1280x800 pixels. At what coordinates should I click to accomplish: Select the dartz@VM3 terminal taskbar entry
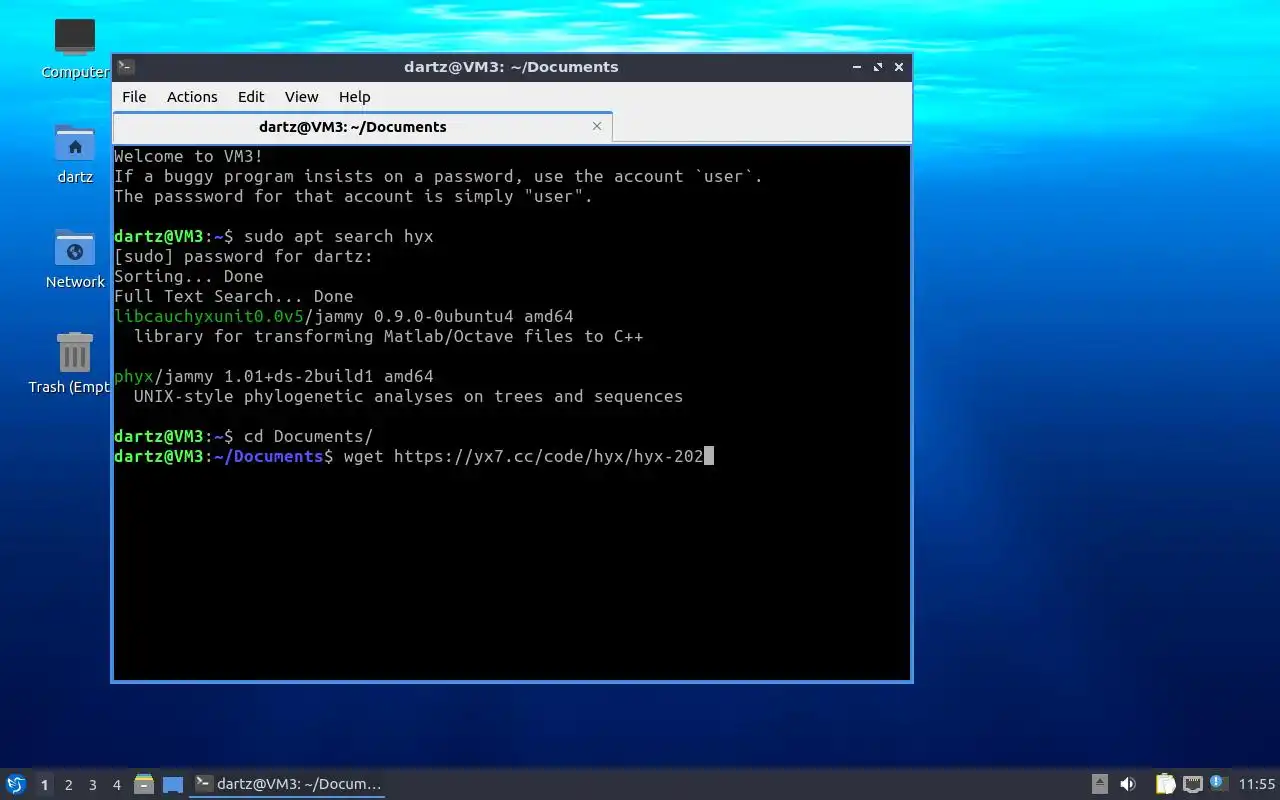point(288,784)
